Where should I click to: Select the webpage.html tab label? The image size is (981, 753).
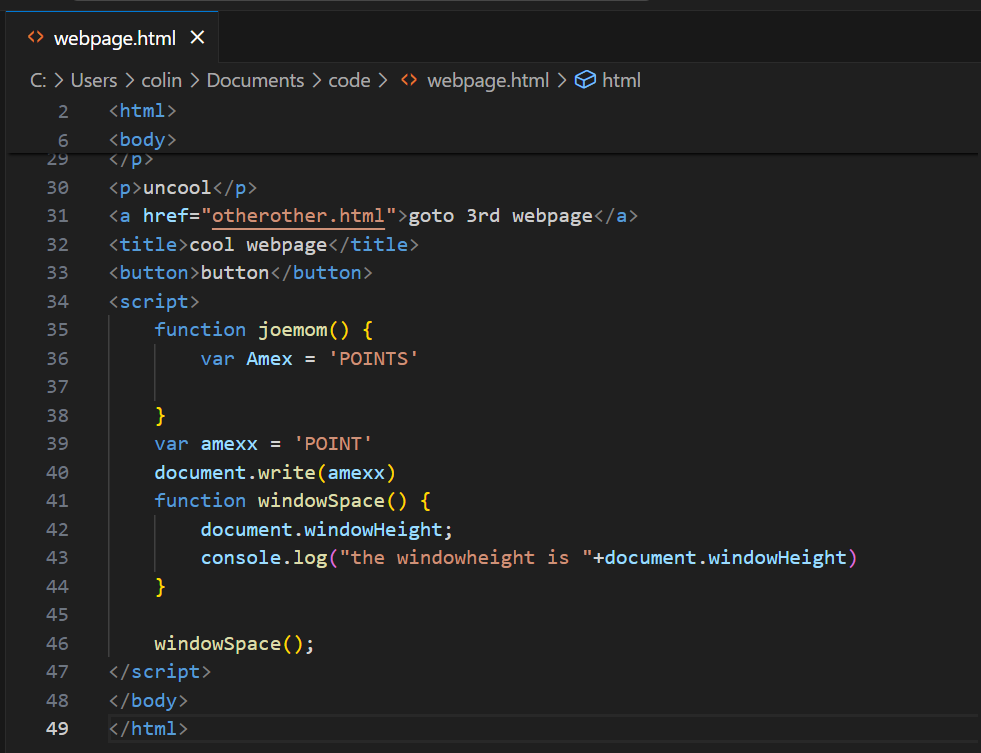114,38
